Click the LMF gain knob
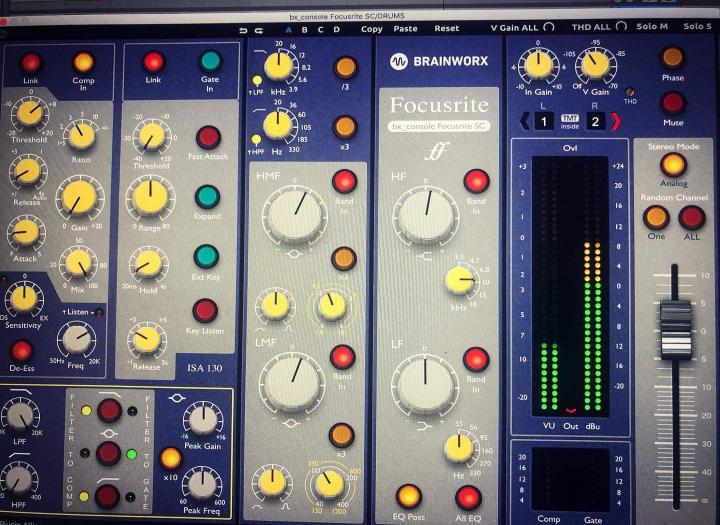Viewport: 720px width, 525px height. [x=292, y=382]
